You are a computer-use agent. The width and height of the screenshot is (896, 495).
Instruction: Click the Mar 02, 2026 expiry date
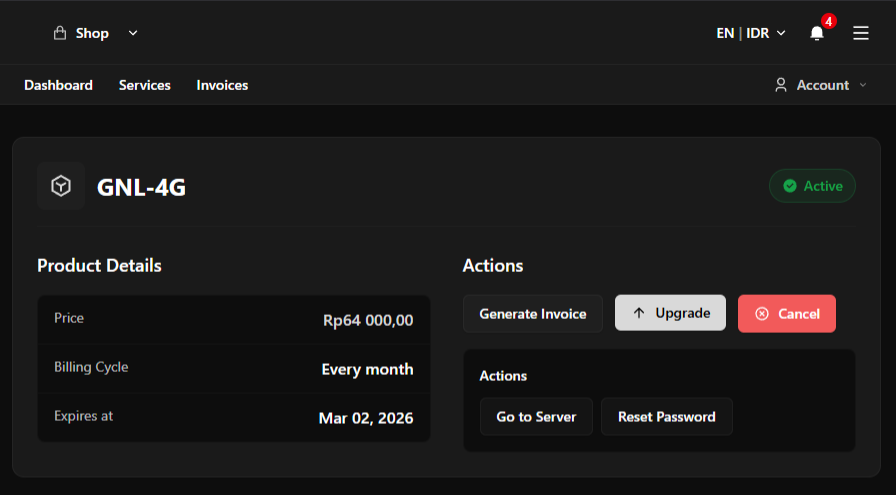365,418
